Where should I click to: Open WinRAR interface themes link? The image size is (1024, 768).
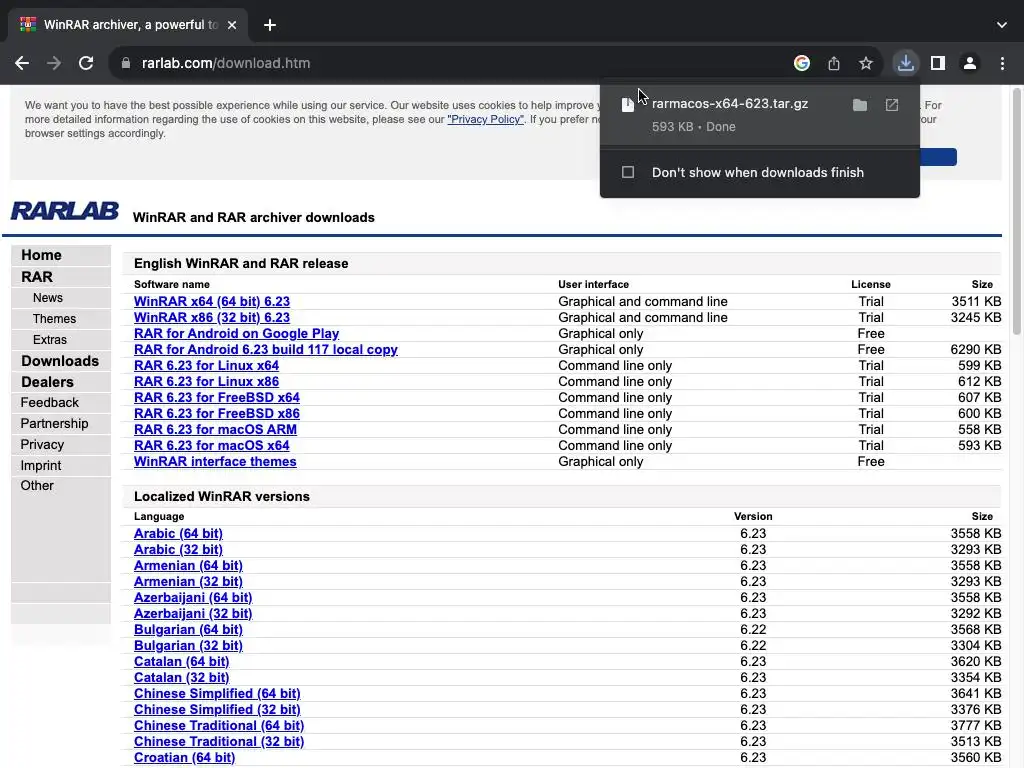215,462
